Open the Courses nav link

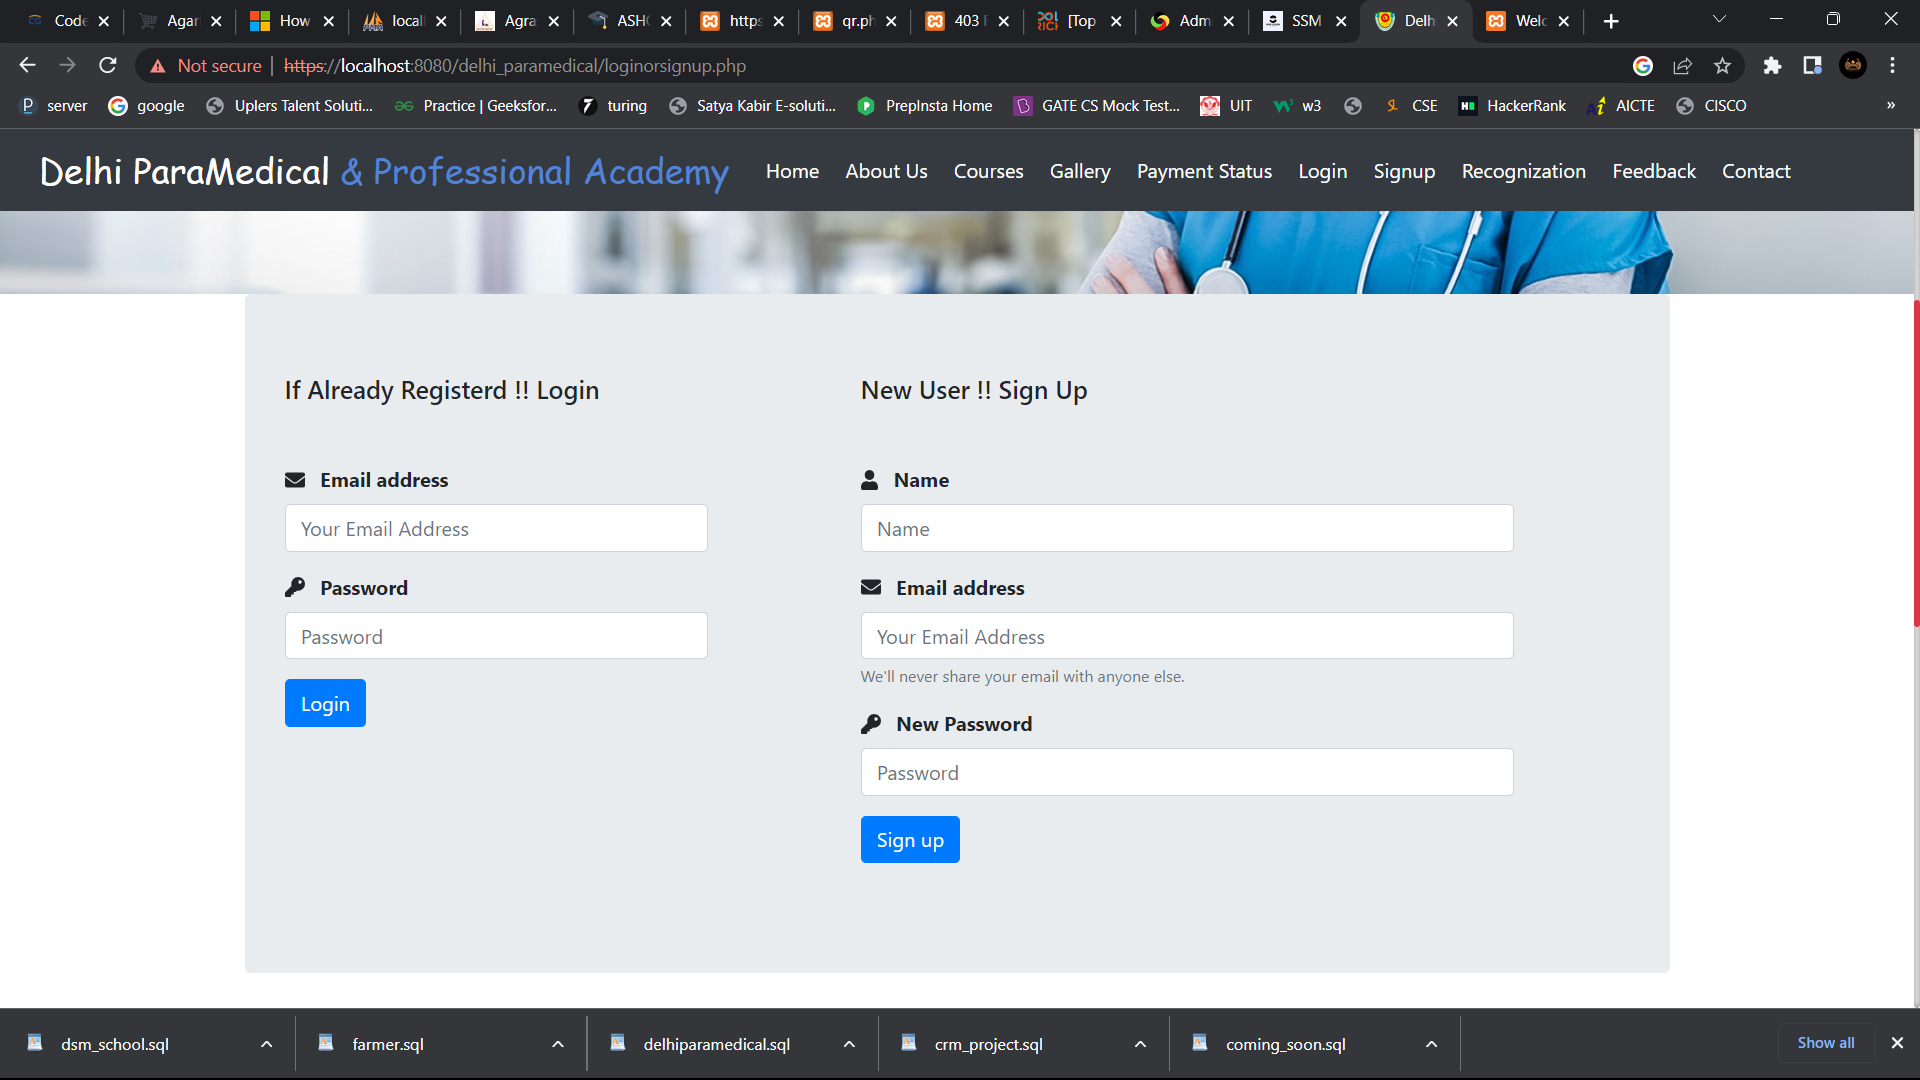click(x=988, y=171)
